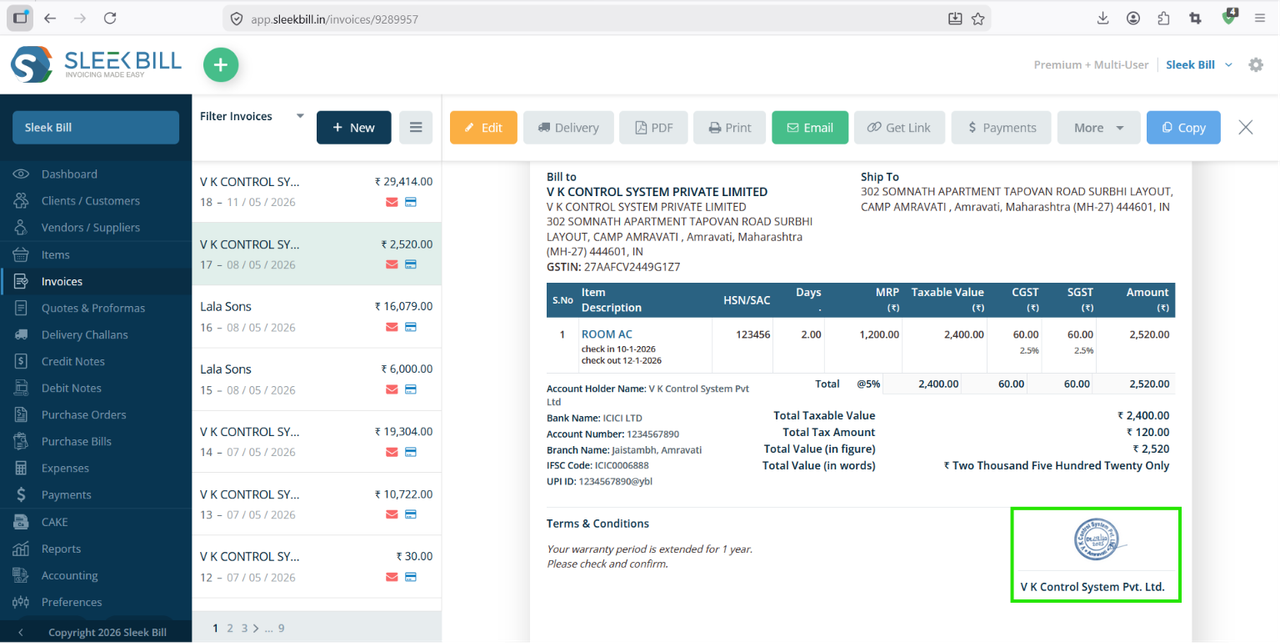Expand the Filter Invoices dropdown
Image resolution: width=1280 pixels, height=643 pixels.
click(x=252, y=117)
